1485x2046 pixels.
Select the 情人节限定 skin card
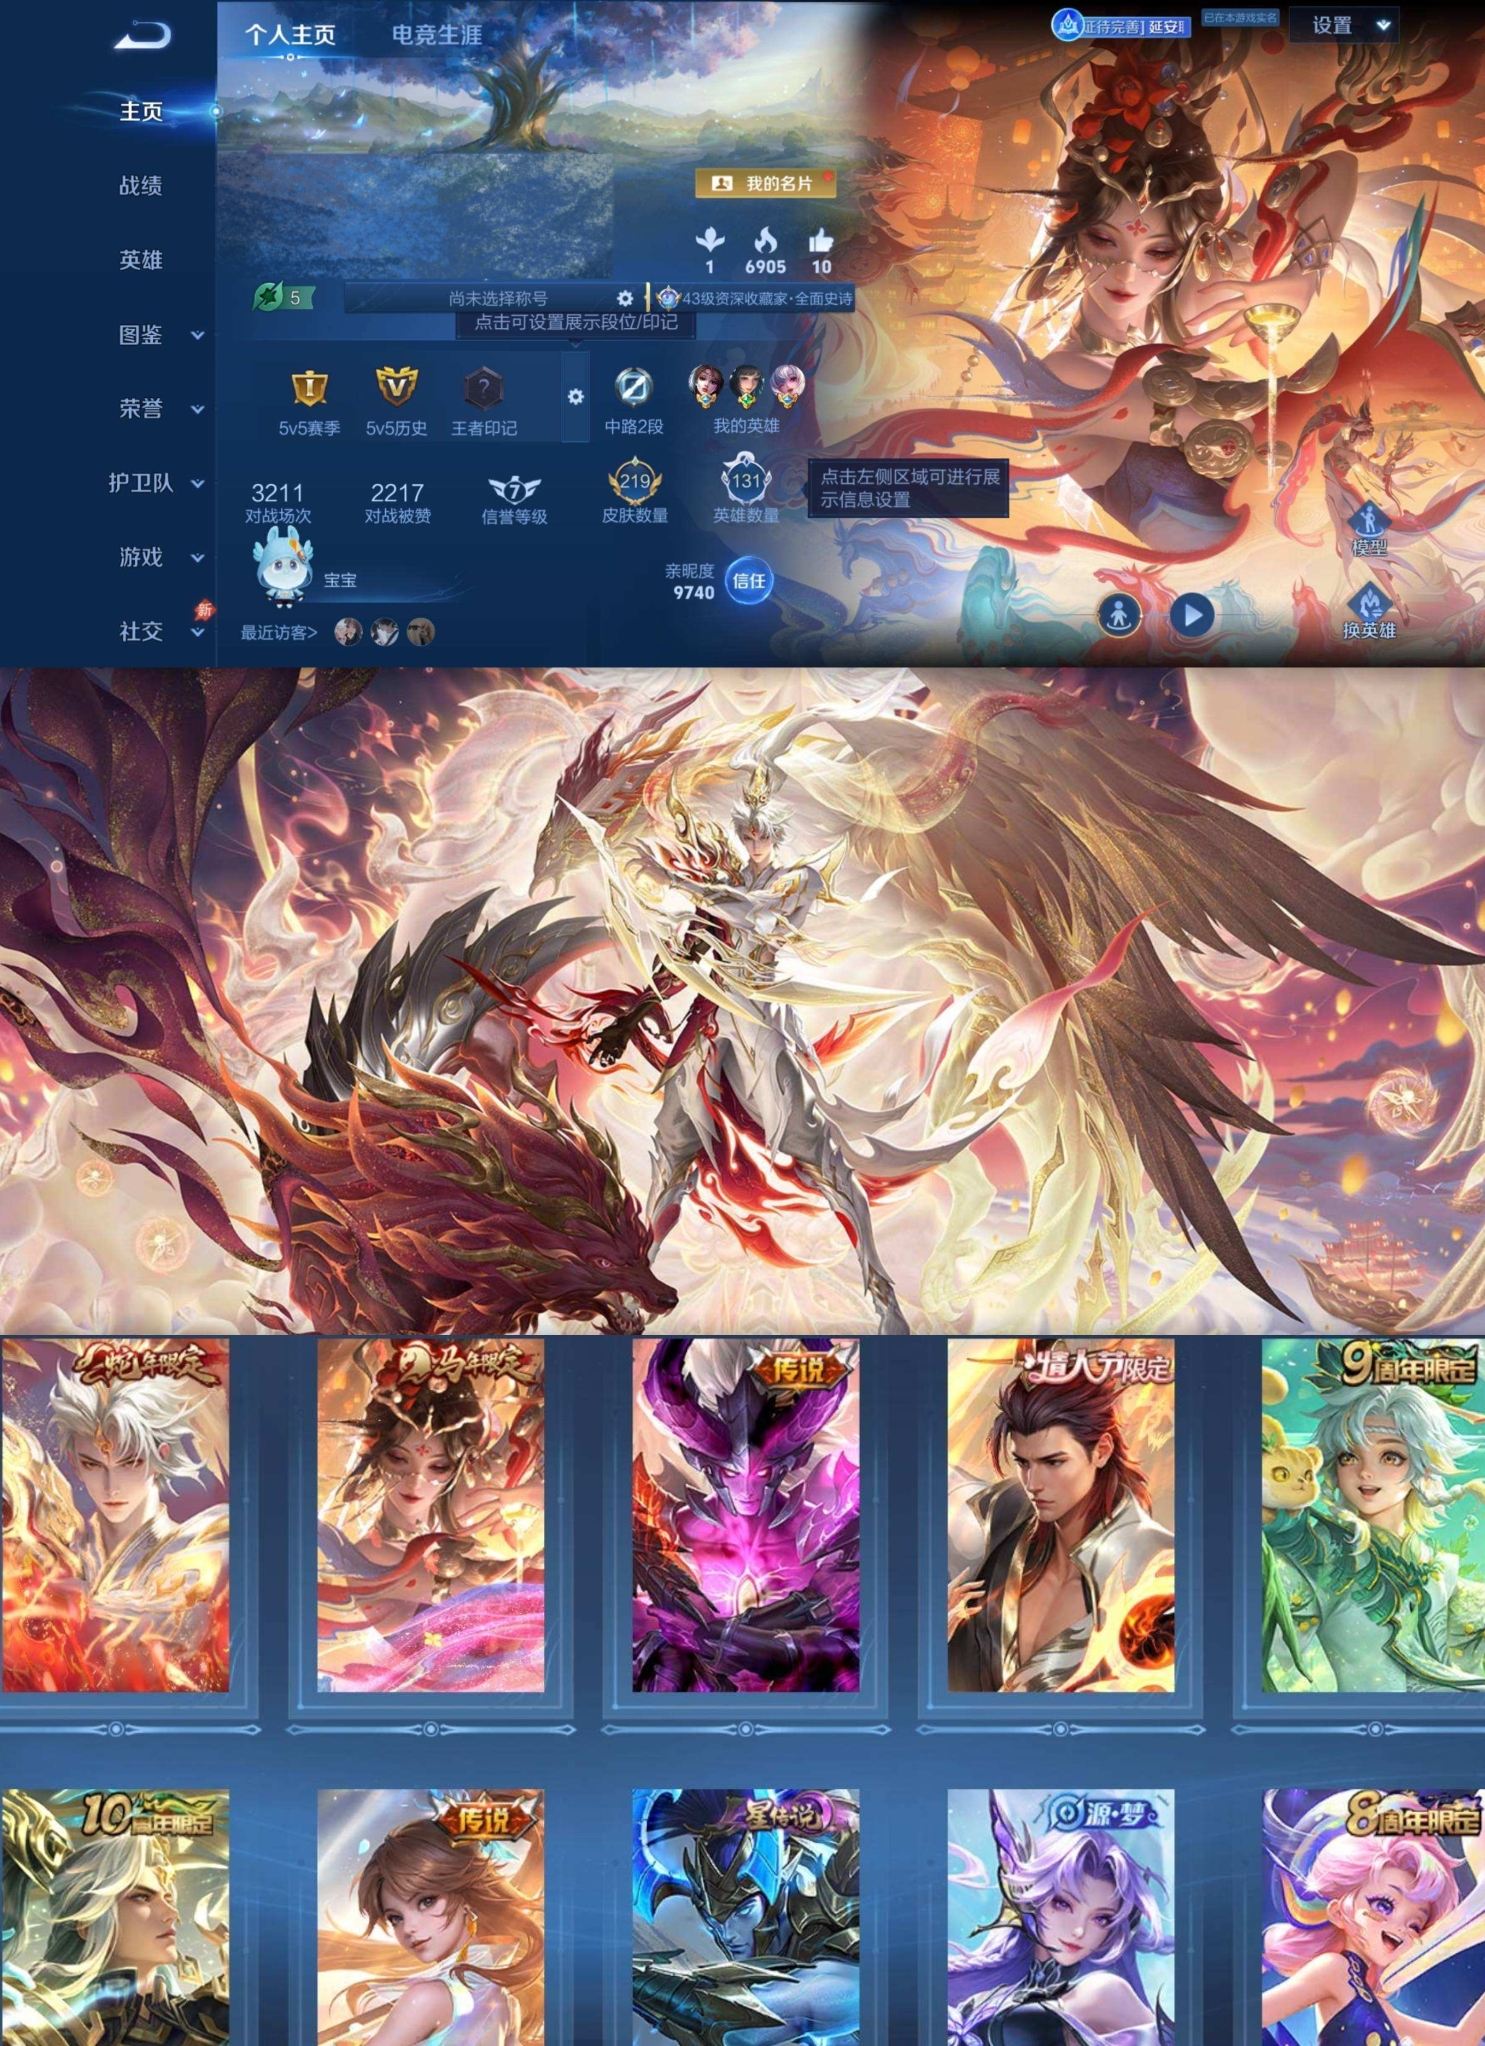1061,1515
